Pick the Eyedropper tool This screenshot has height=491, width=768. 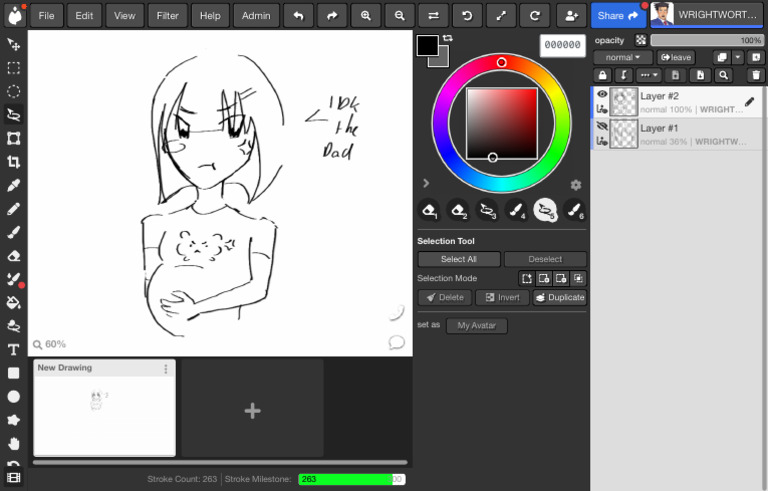tap(14, 185)
